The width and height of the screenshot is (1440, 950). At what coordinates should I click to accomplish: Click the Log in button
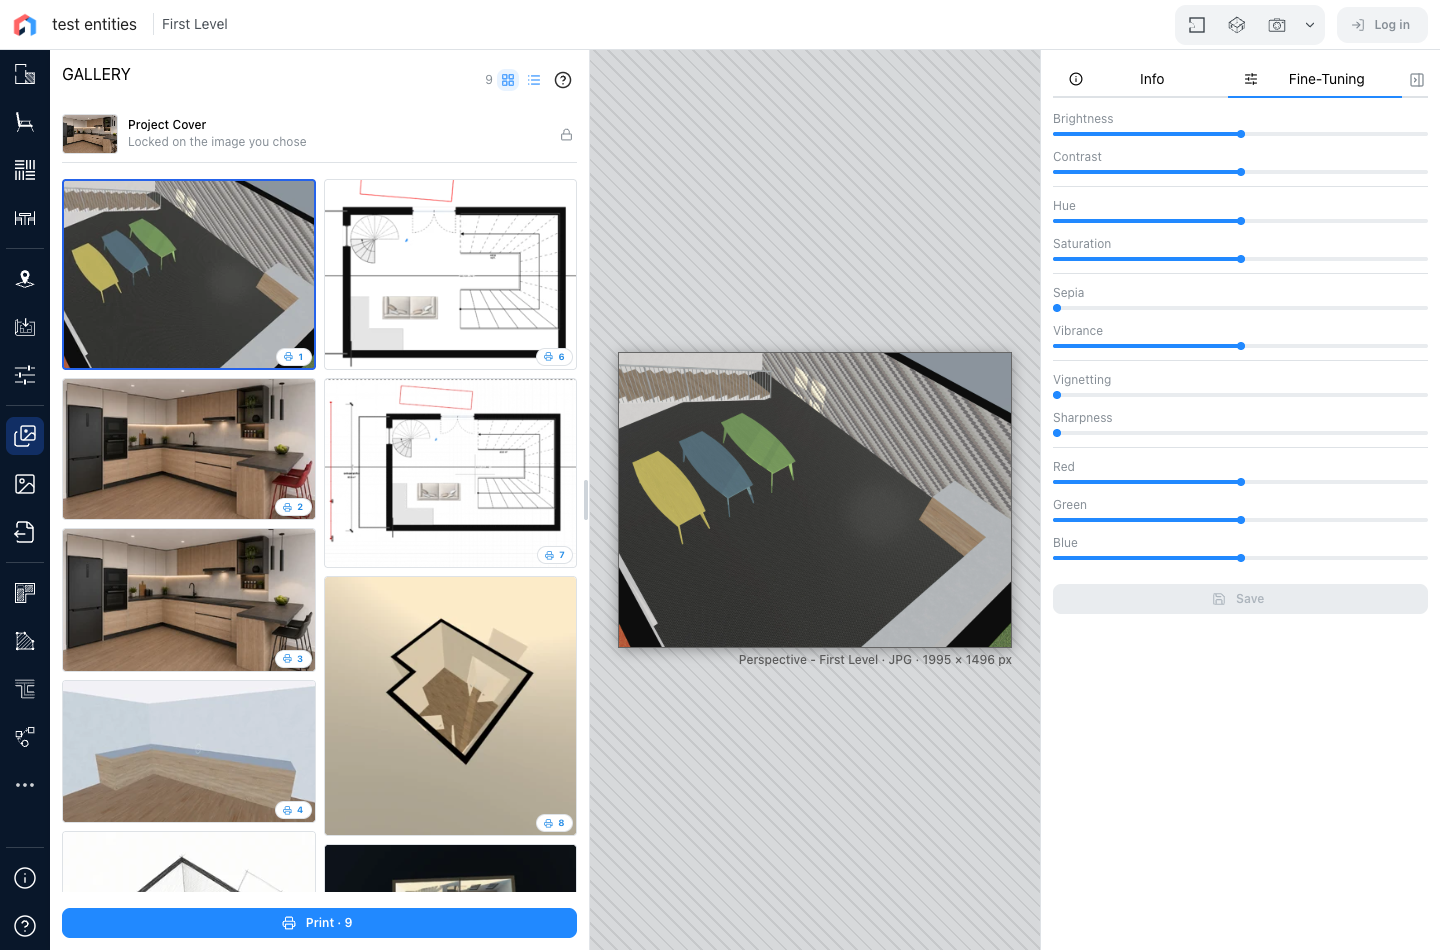pyautogui.click(x=1382, y=25)
